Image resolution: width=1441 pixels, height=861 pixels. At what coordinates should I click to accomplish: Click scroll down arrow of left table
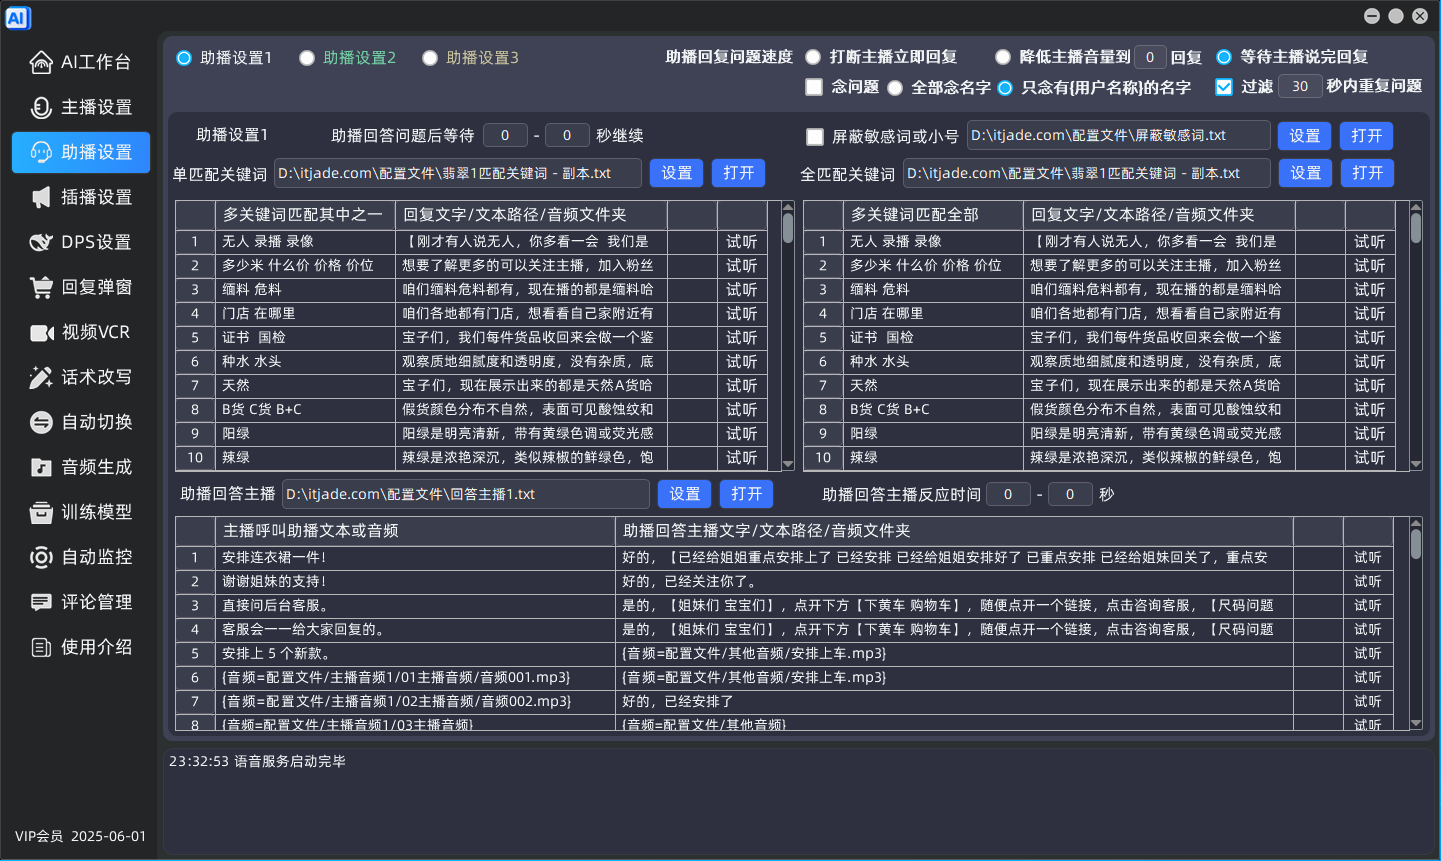pyautogui.click(x=788, y=464)
